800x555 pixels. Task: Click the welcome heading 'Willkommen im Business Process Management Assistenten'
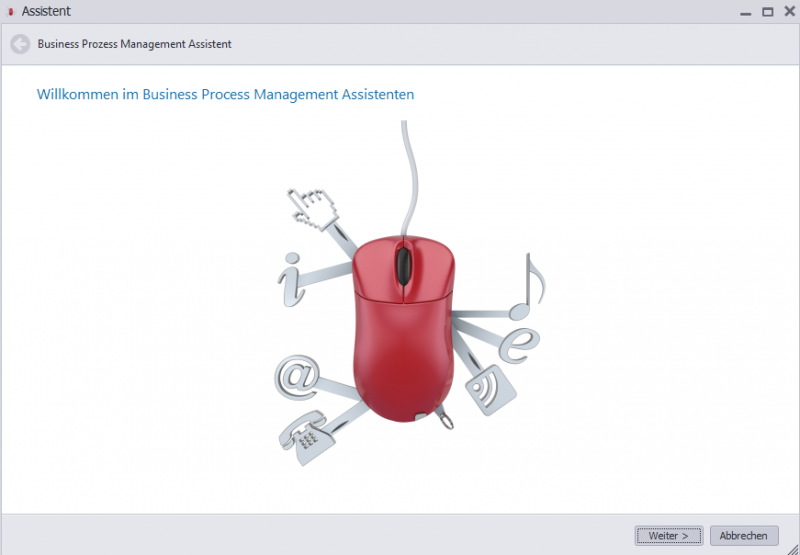(226, 94)
